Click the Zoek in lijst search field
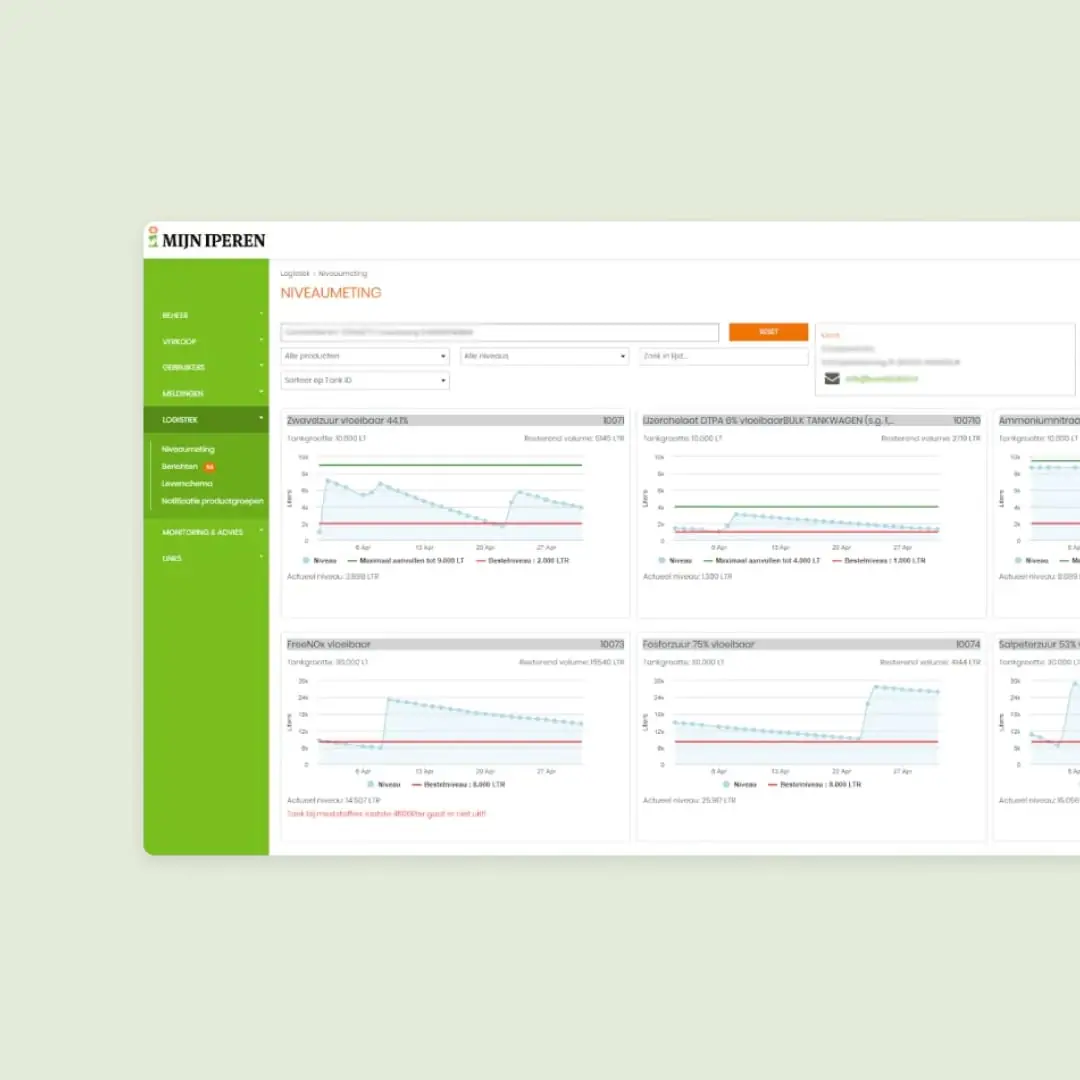 (x=723, y=356)
